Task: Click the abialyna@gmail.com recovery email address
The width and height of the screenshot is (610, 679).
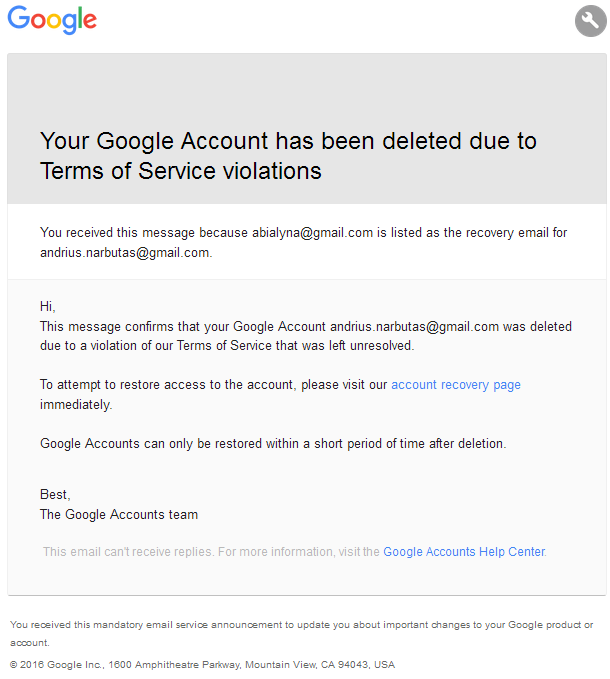Action: [x=312, y=233]
